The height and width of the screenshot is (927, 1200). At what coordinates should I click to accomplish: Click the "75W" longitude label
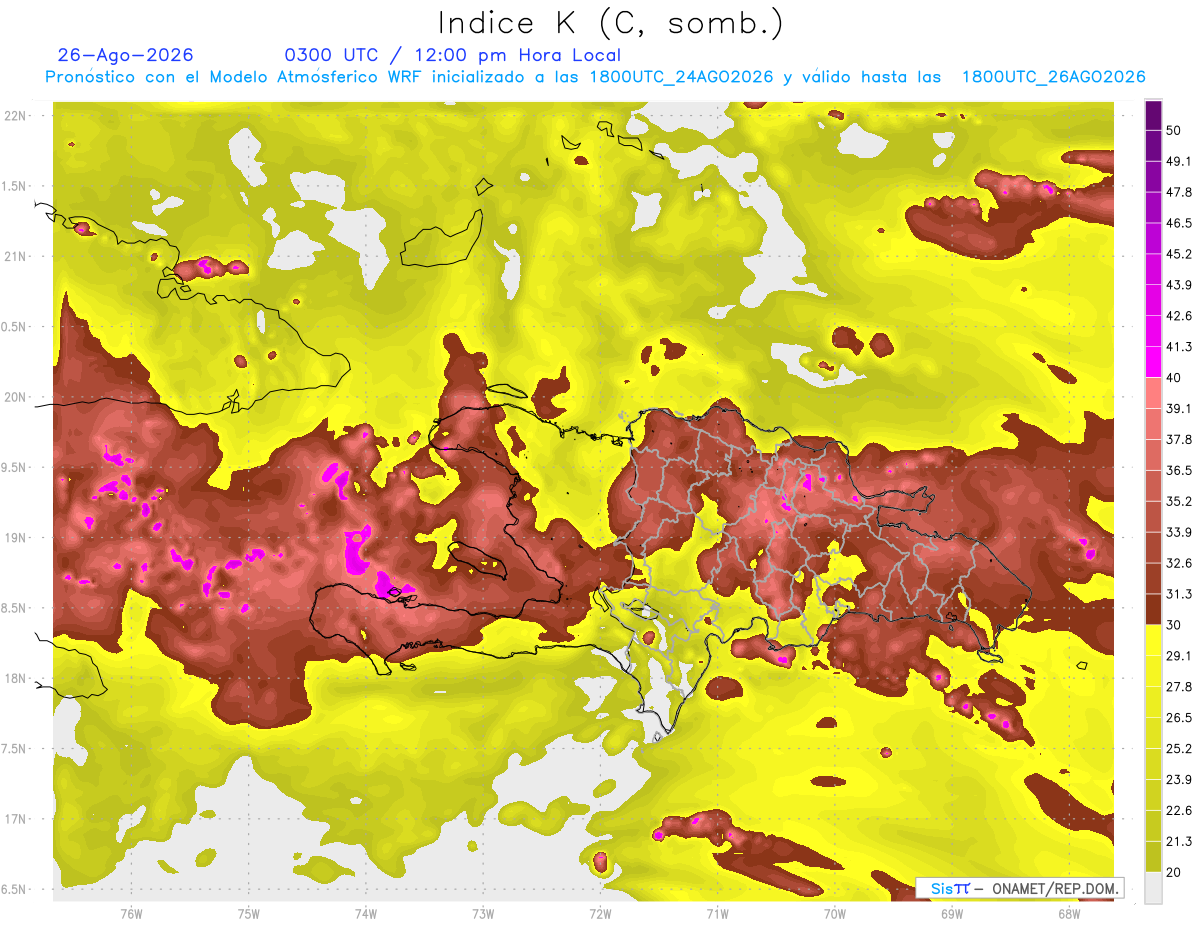click(248, 912)
